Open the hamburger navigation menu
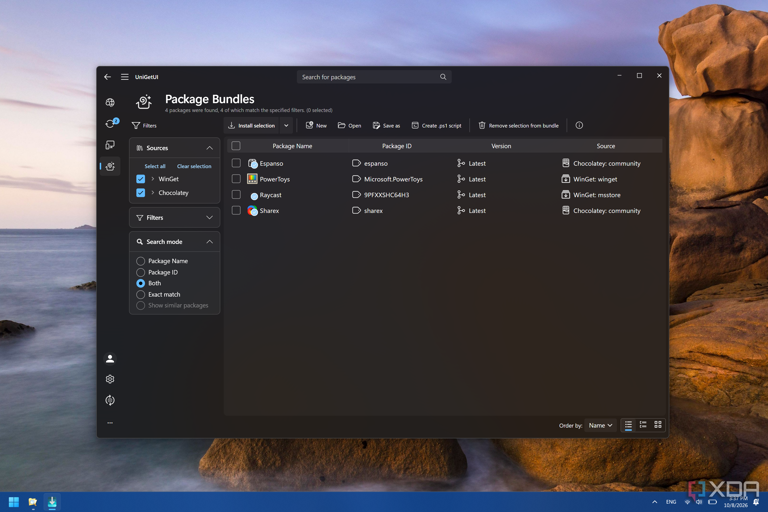This screenshot has width=768, height=512. click(125, 77)
